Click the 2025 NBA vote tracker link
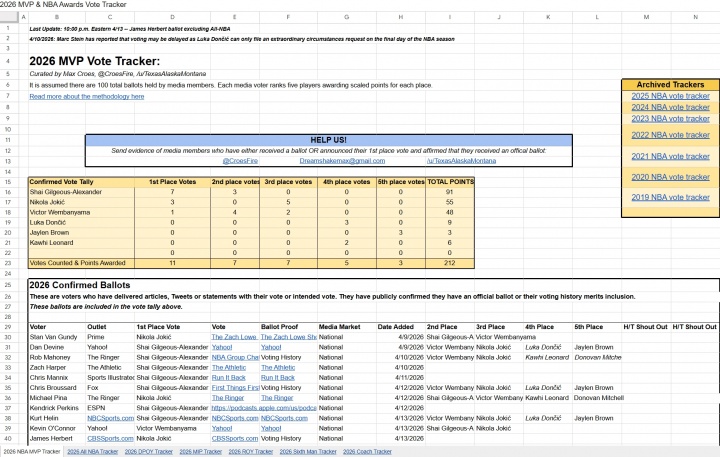 669,96
